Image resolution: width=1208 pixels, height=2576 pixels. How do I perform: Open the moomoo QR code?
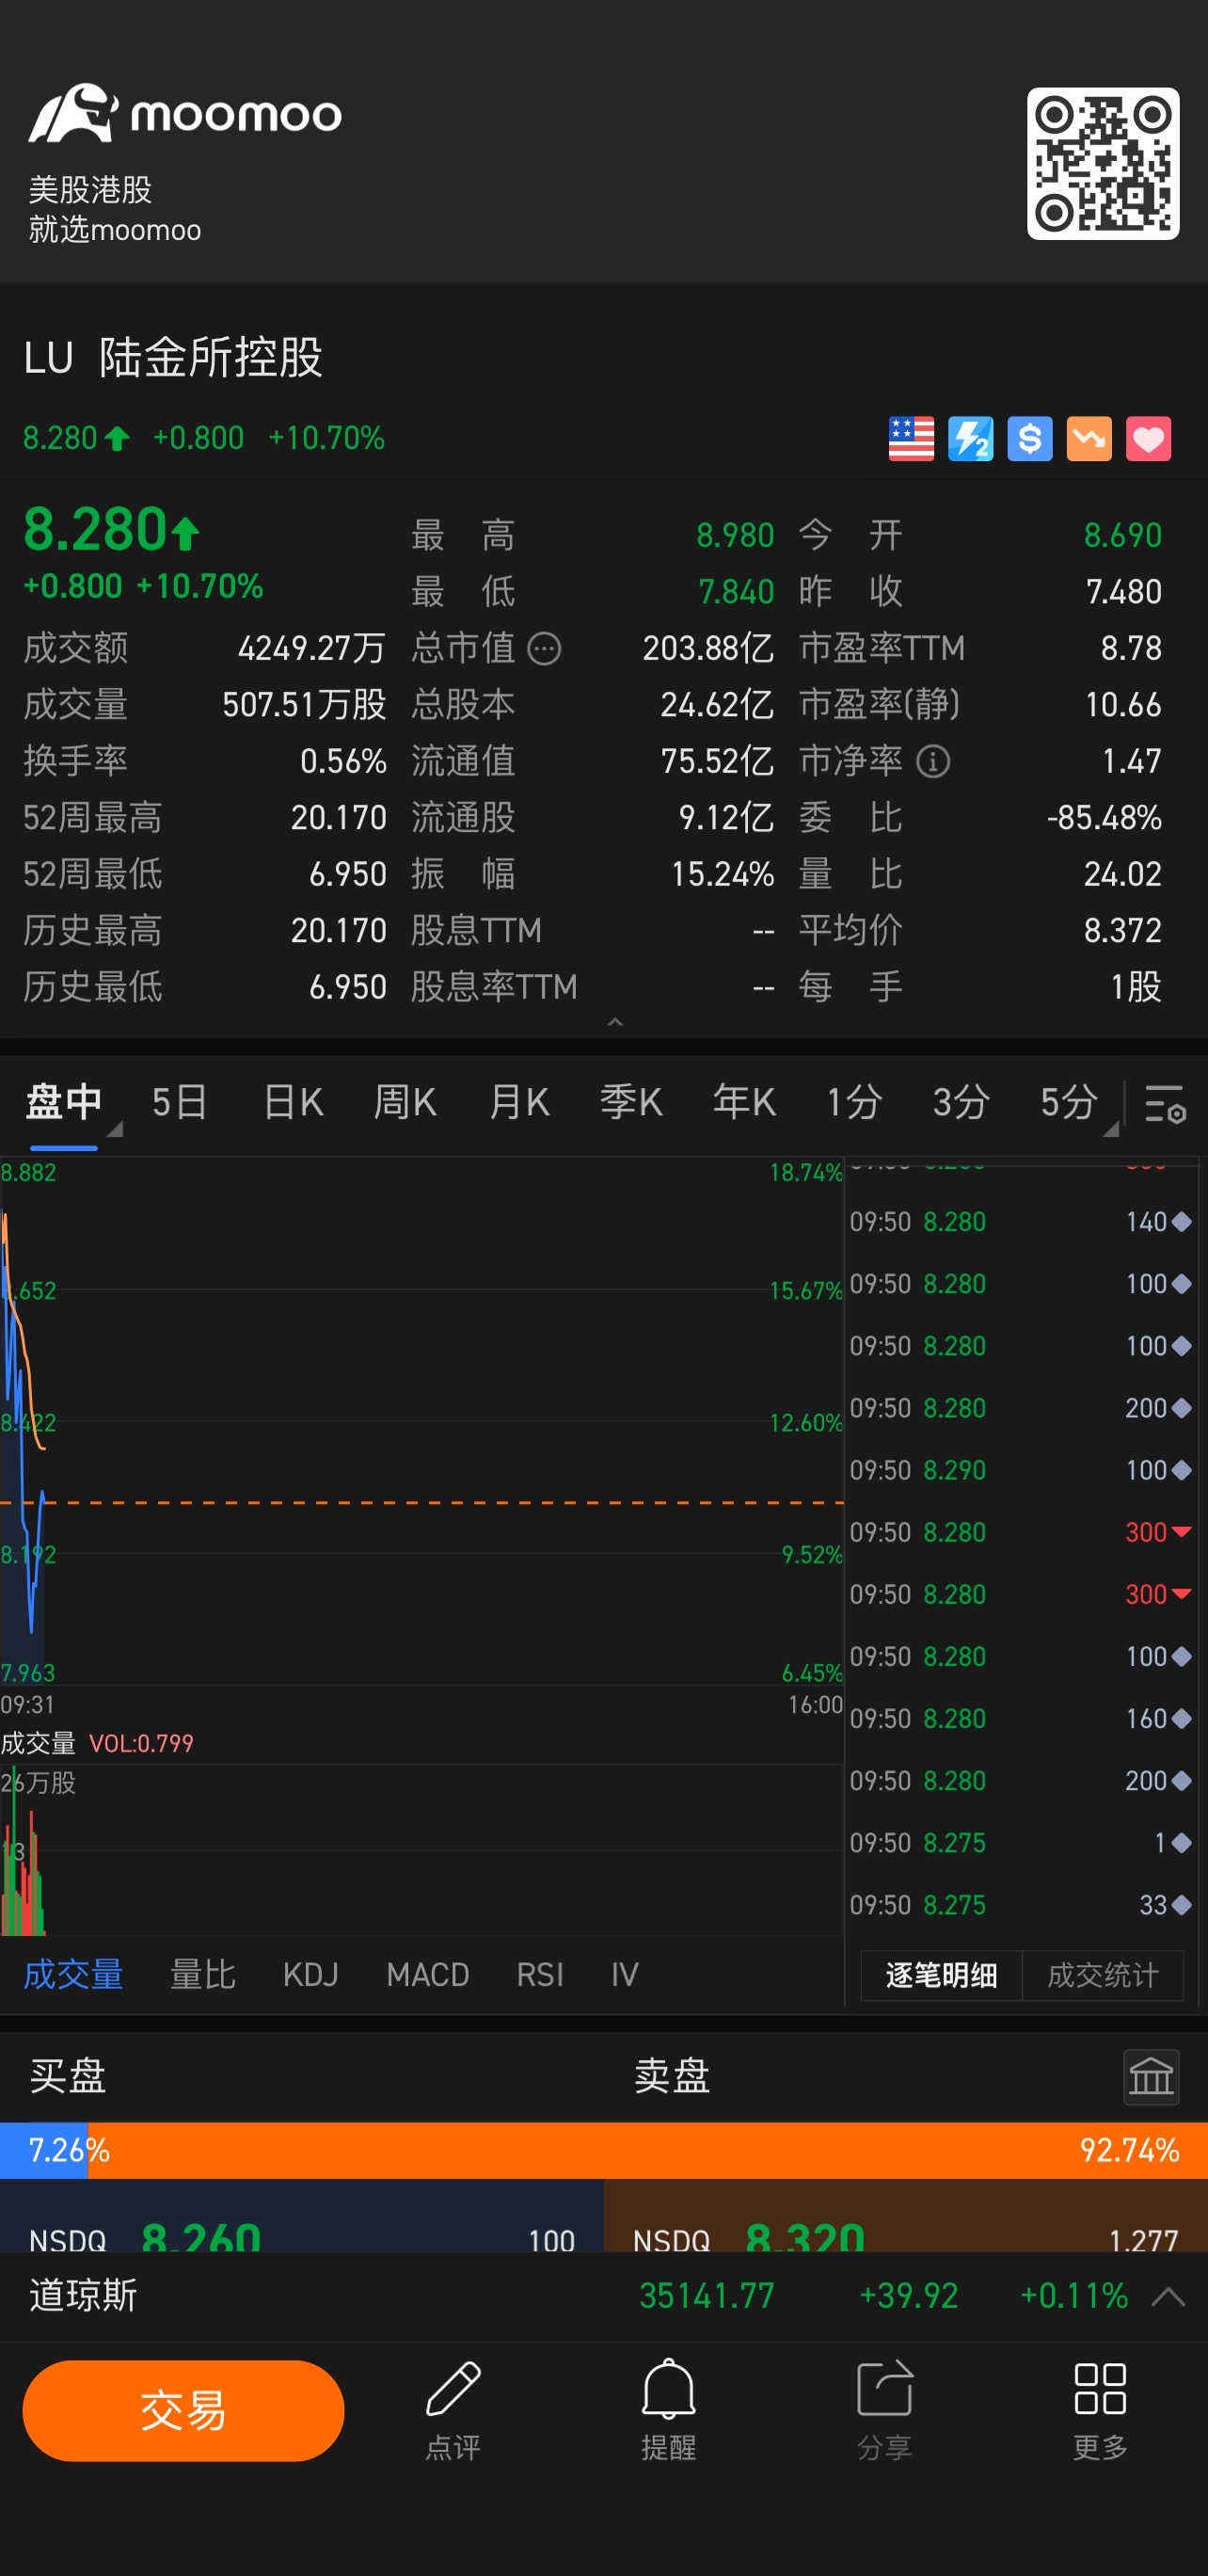coord(1102,163)
